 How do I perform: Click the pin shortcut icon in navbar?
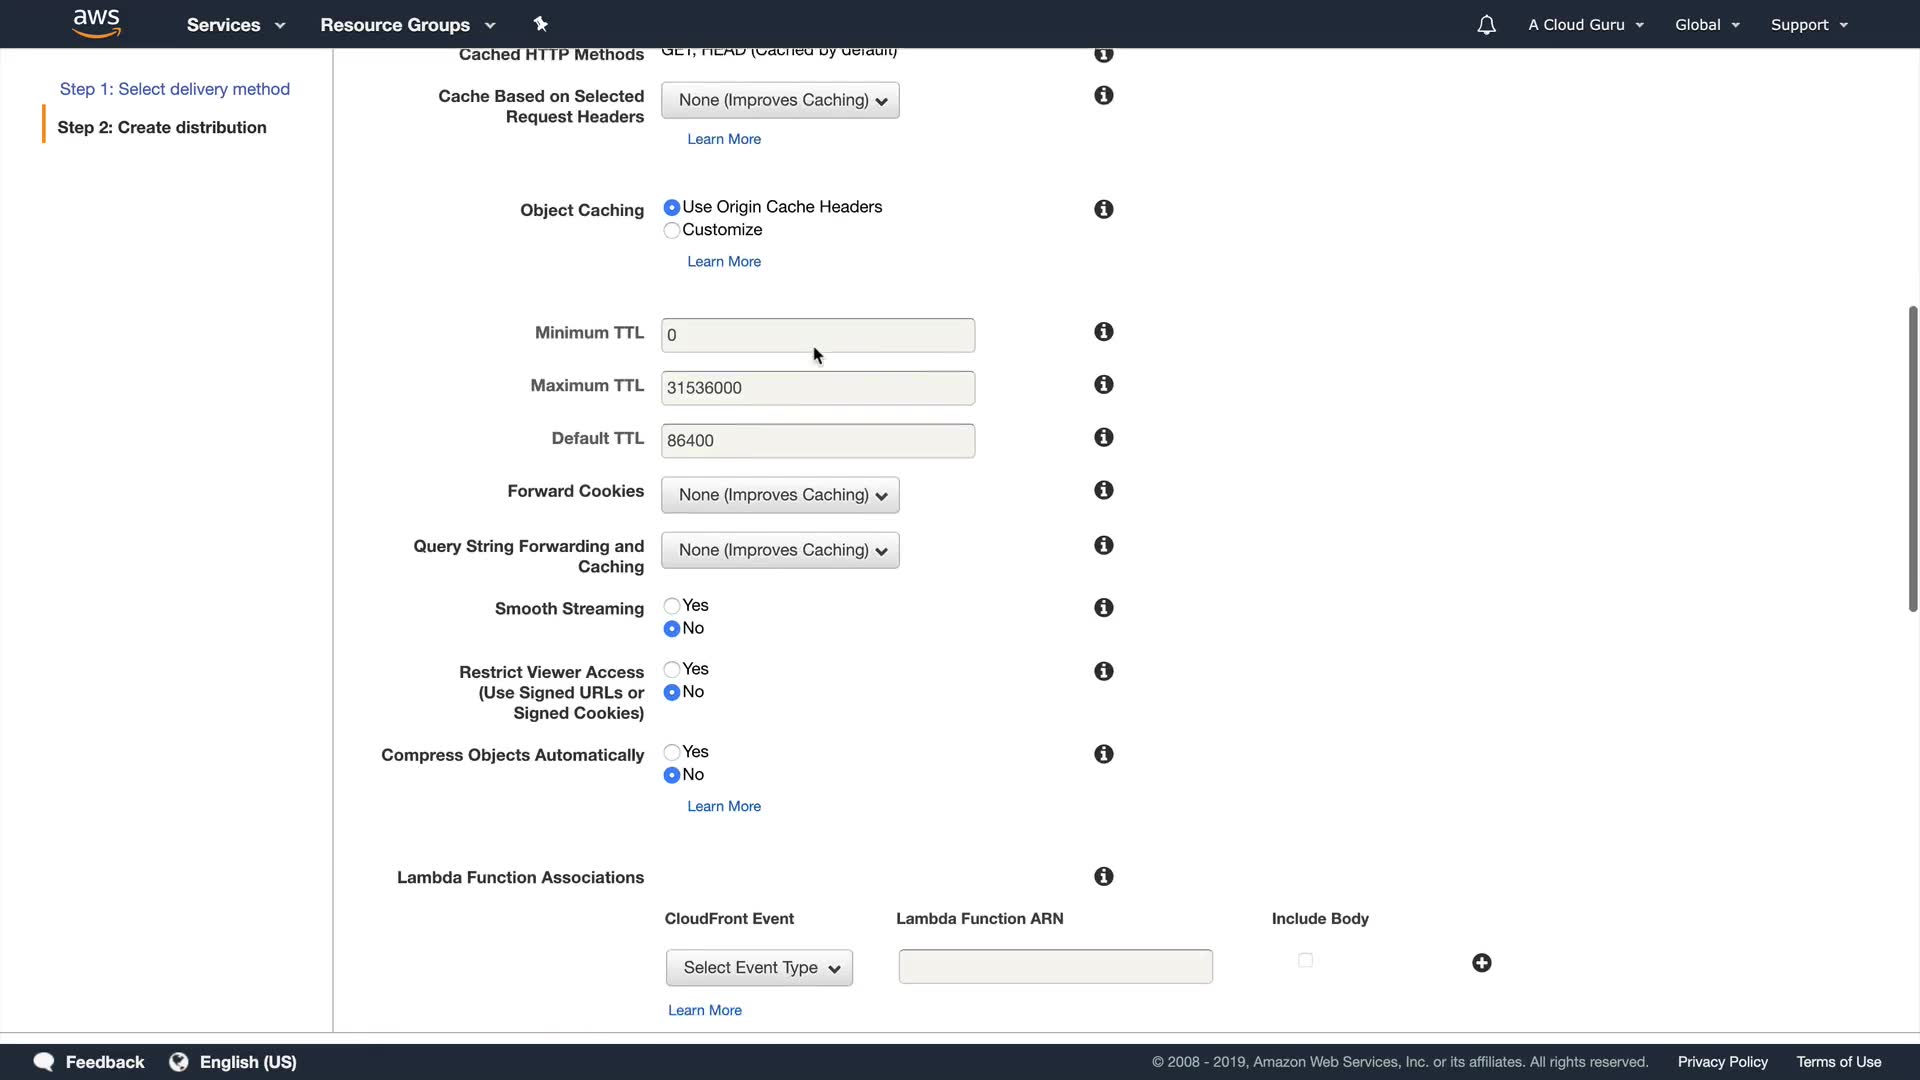pos(540,24)
